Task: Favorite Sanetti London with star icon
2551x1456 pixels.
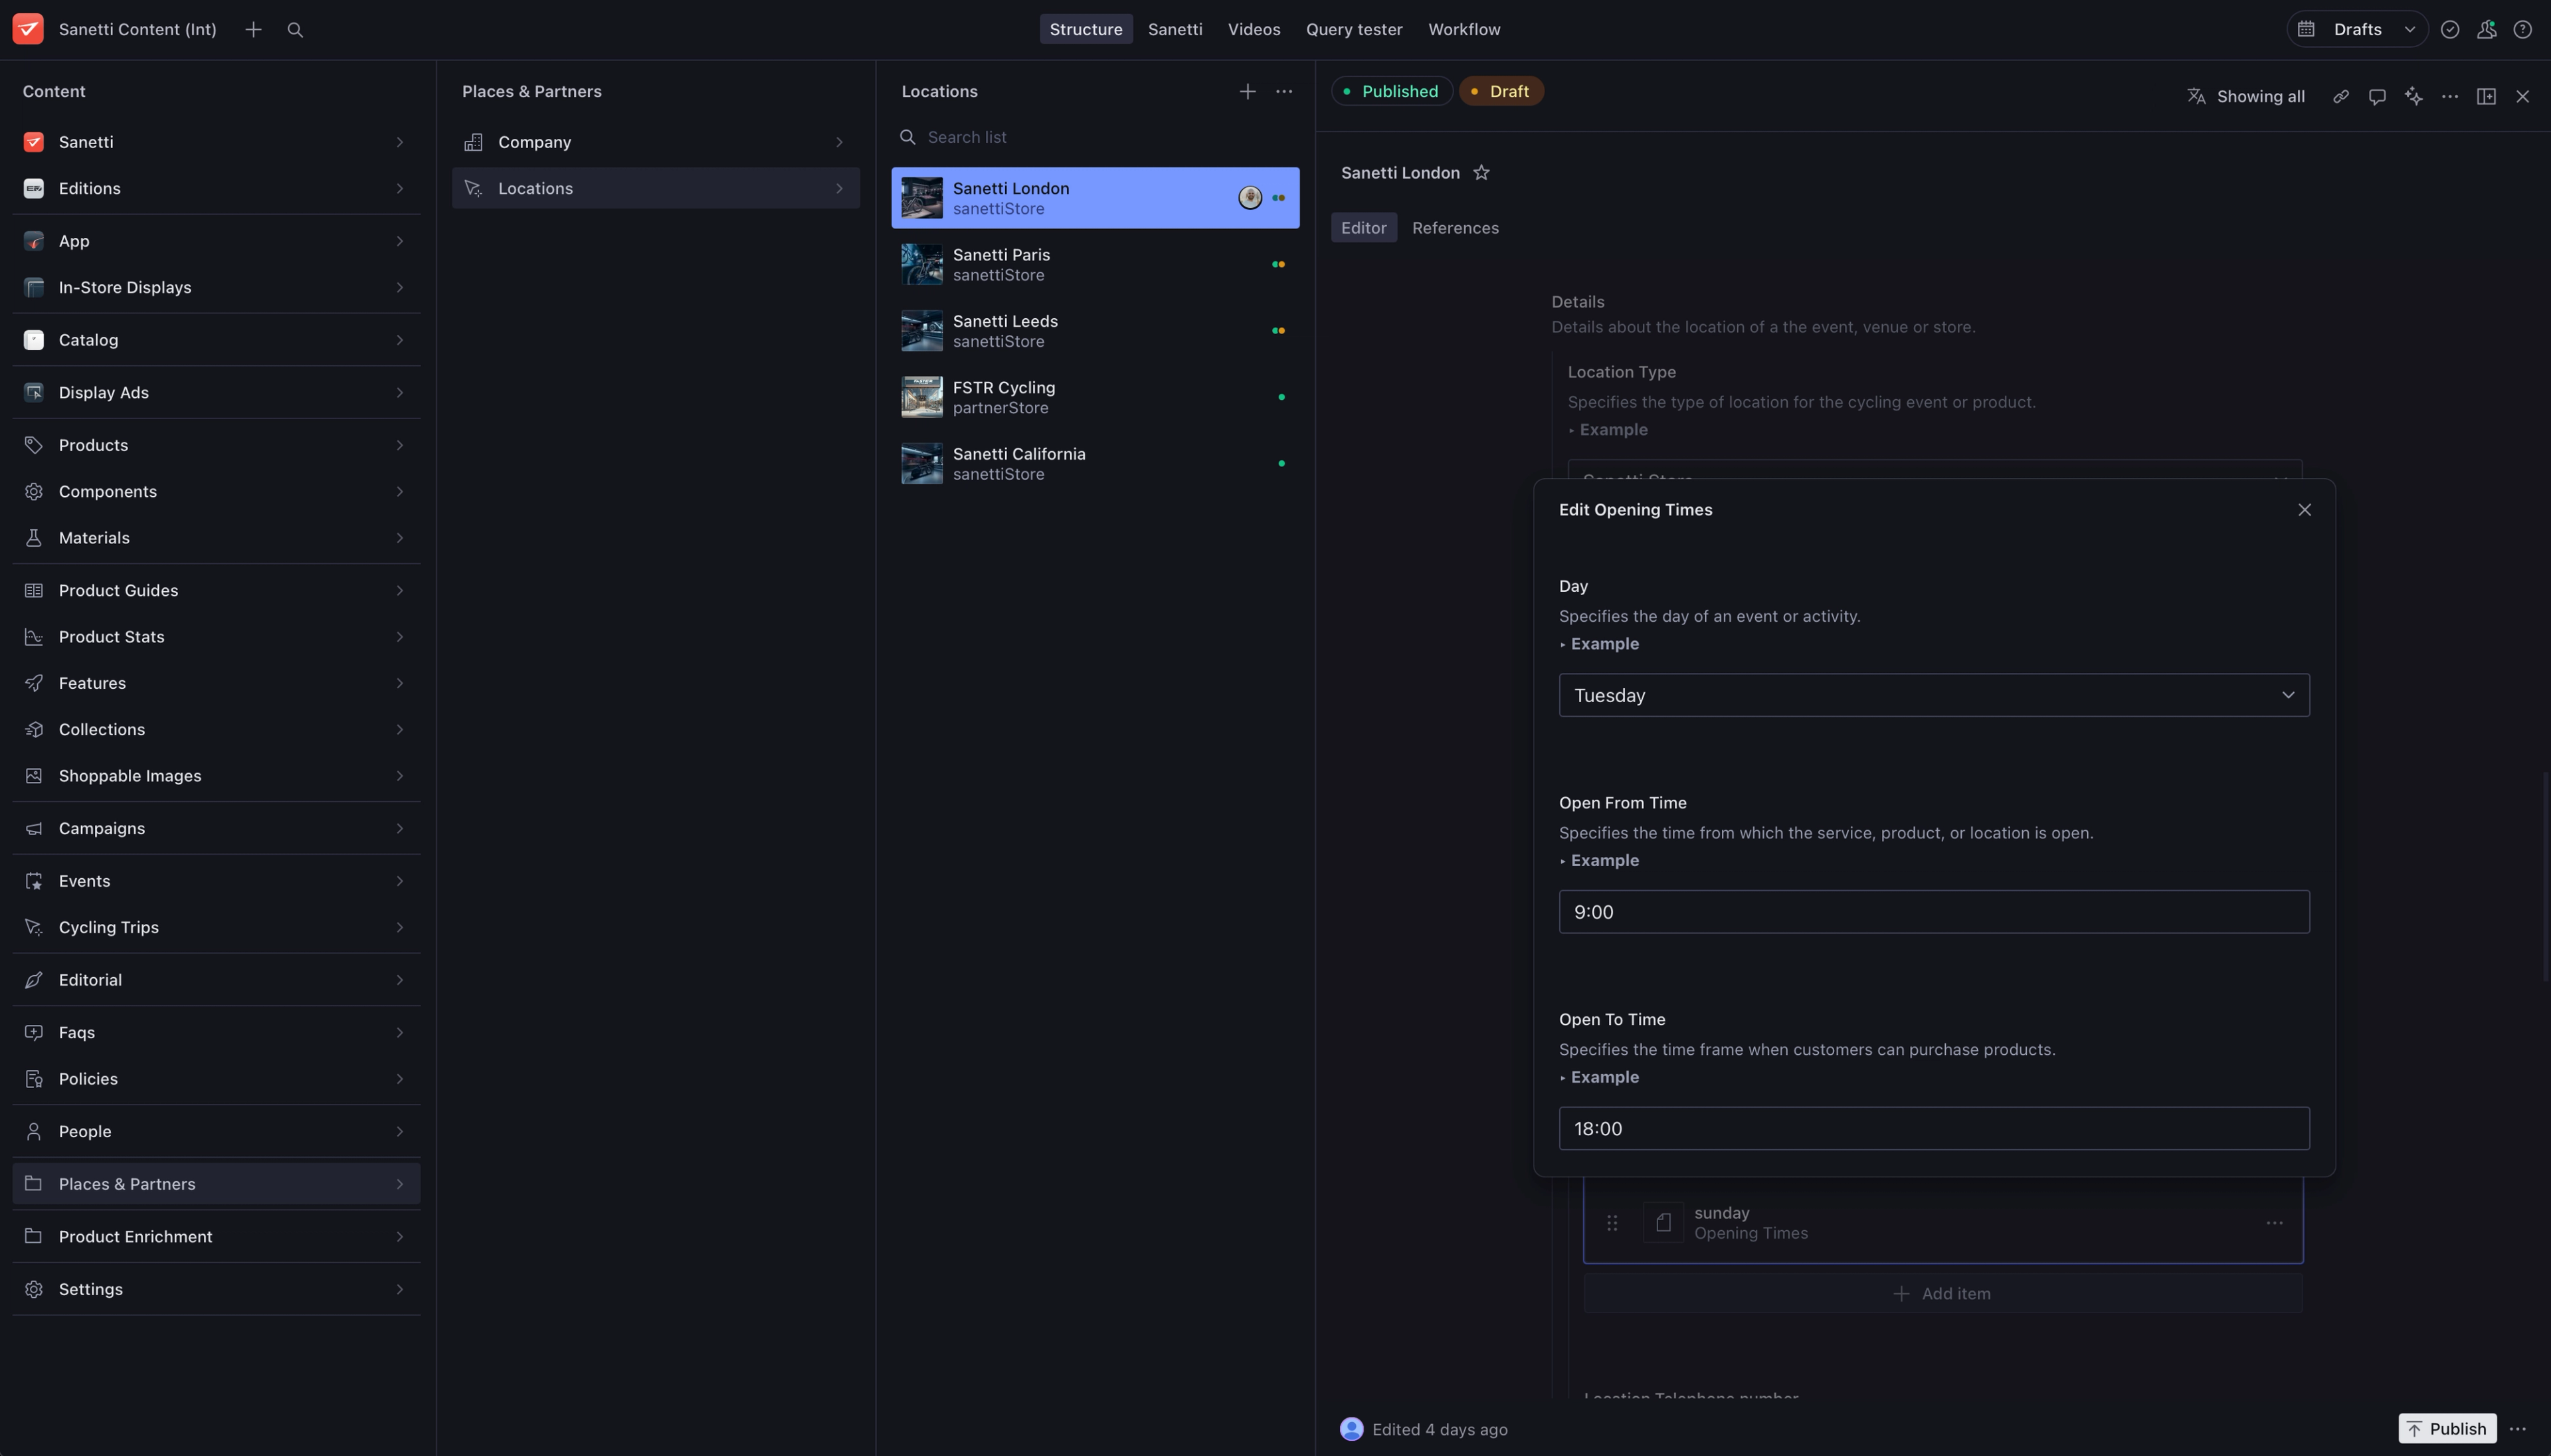Action: pos(1481,173)
